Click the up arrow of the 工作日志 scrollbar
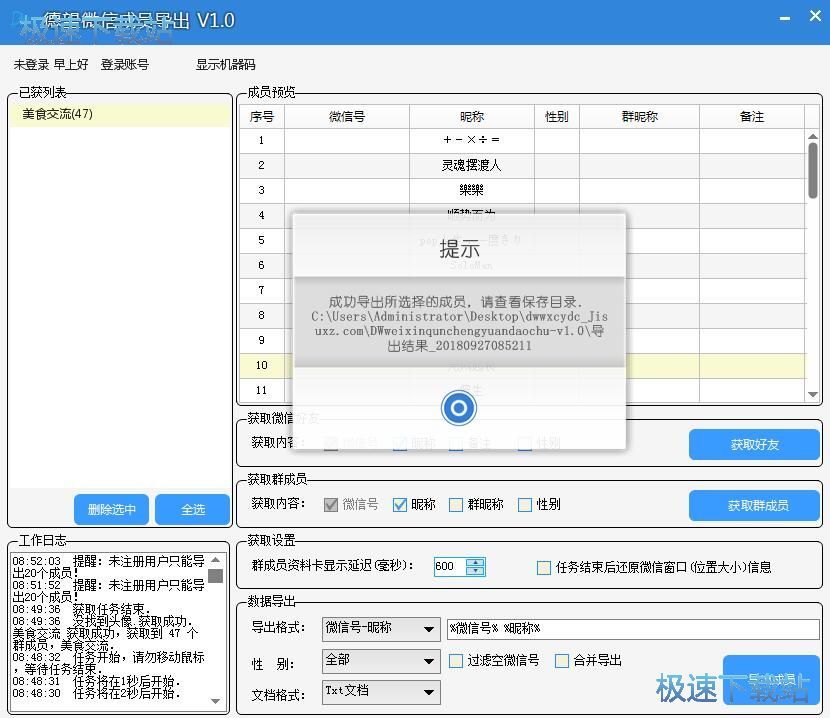 215,559
